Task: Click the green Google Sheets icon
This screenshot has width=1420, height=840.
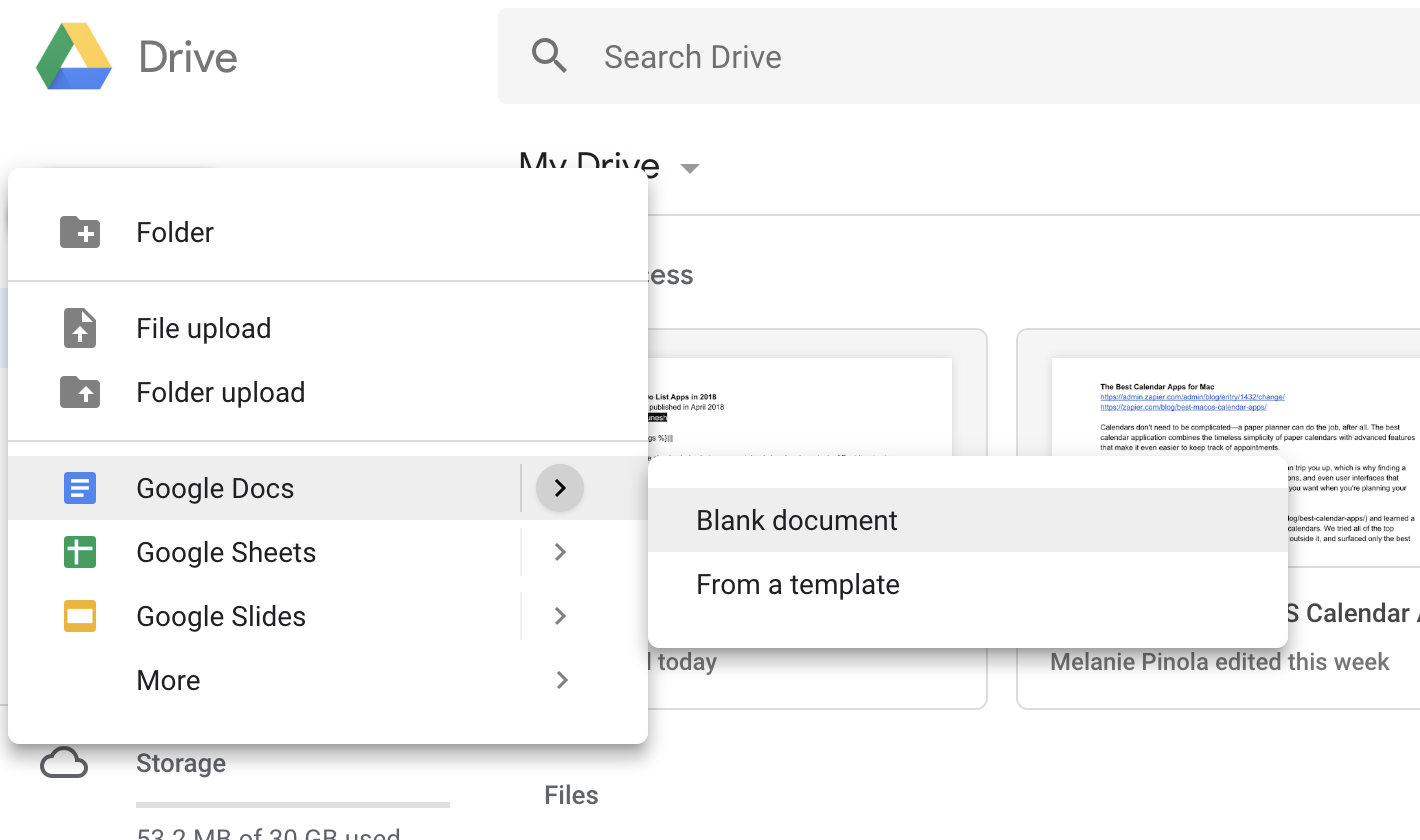Action: pos(80,552)
